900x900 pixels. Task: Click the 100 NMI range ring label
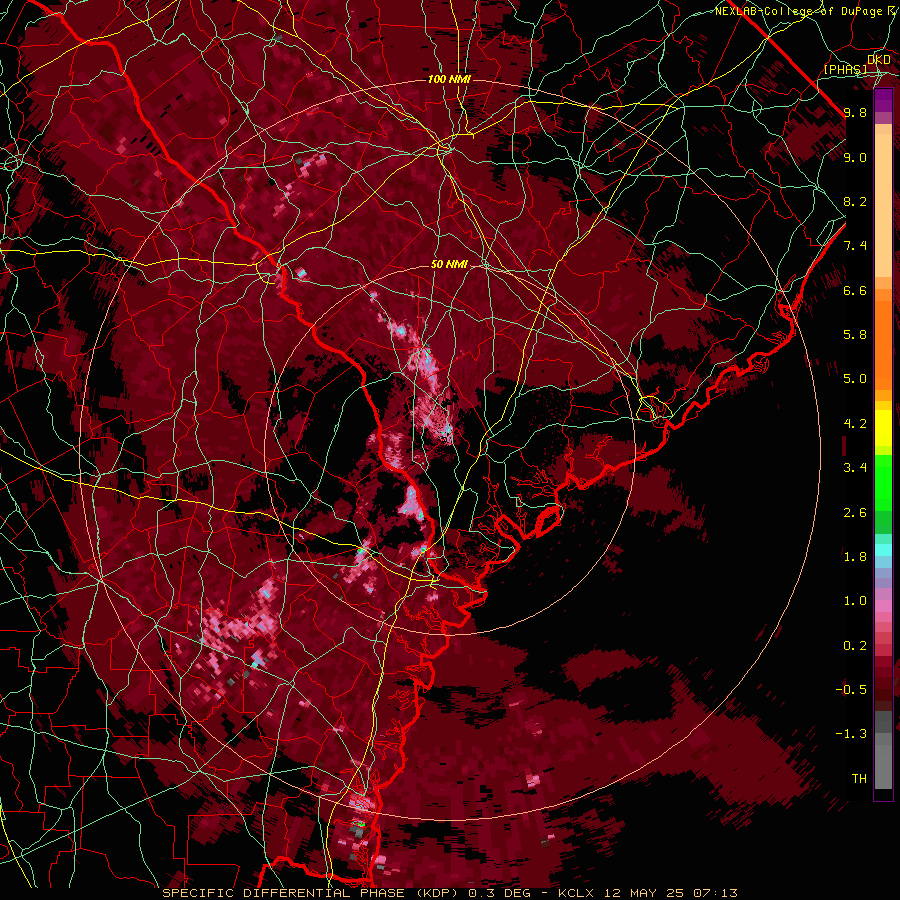[449, 79]
